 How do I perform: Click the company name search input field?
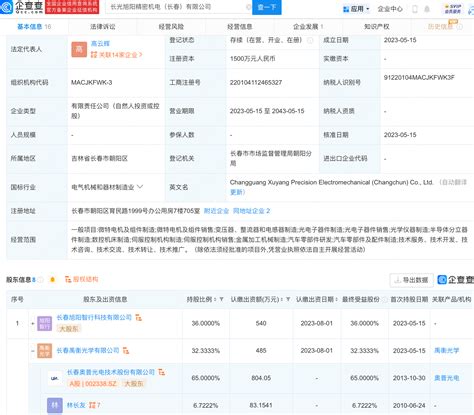click(178, 7)
